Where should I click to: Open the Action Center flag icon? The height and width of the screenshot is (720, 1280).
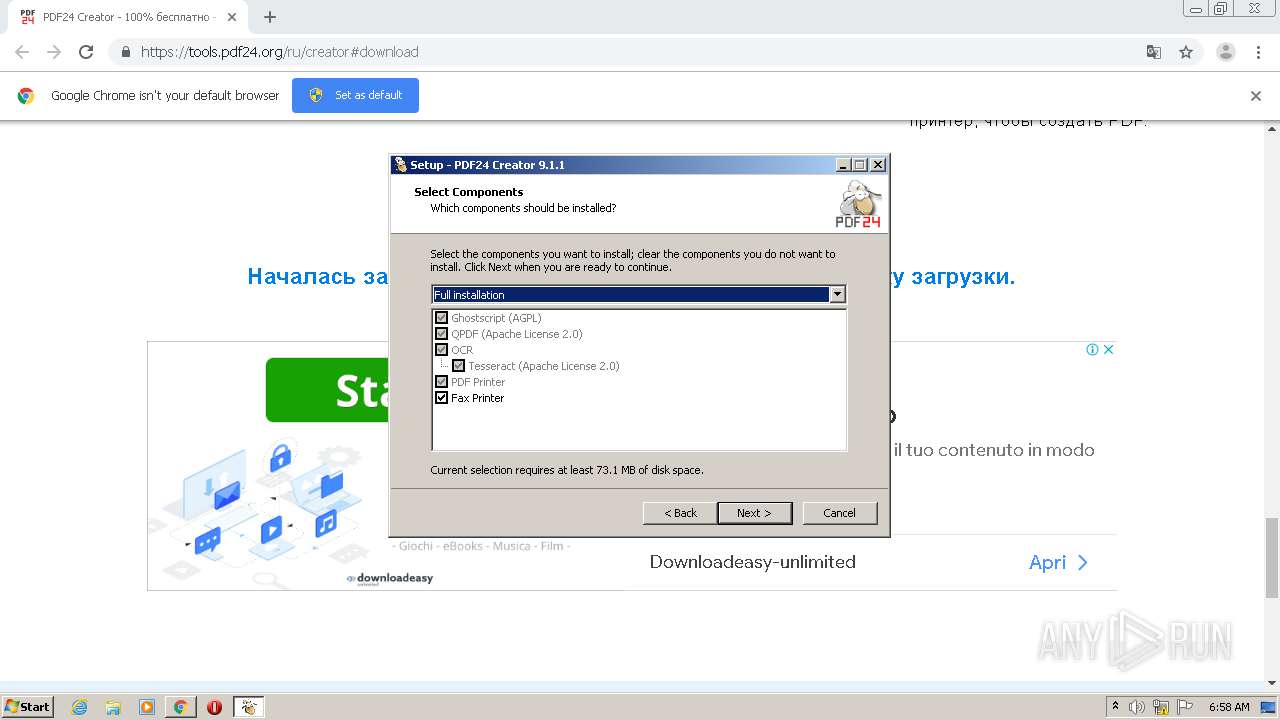tap(1185, 707)
